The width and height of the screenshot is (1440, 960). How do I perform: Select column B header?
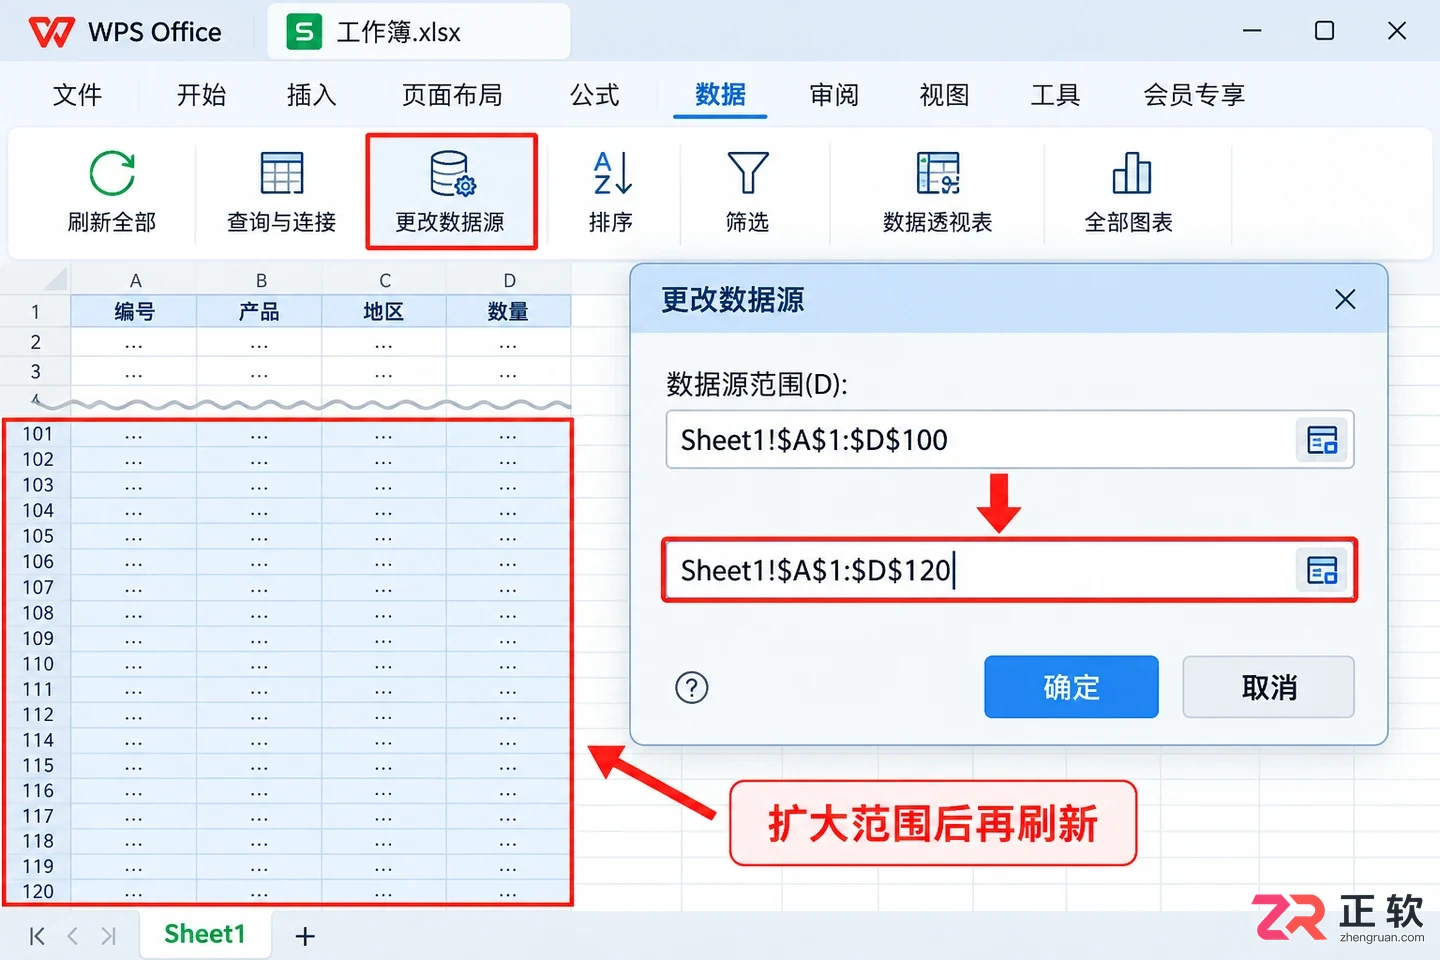pos(260,280)
